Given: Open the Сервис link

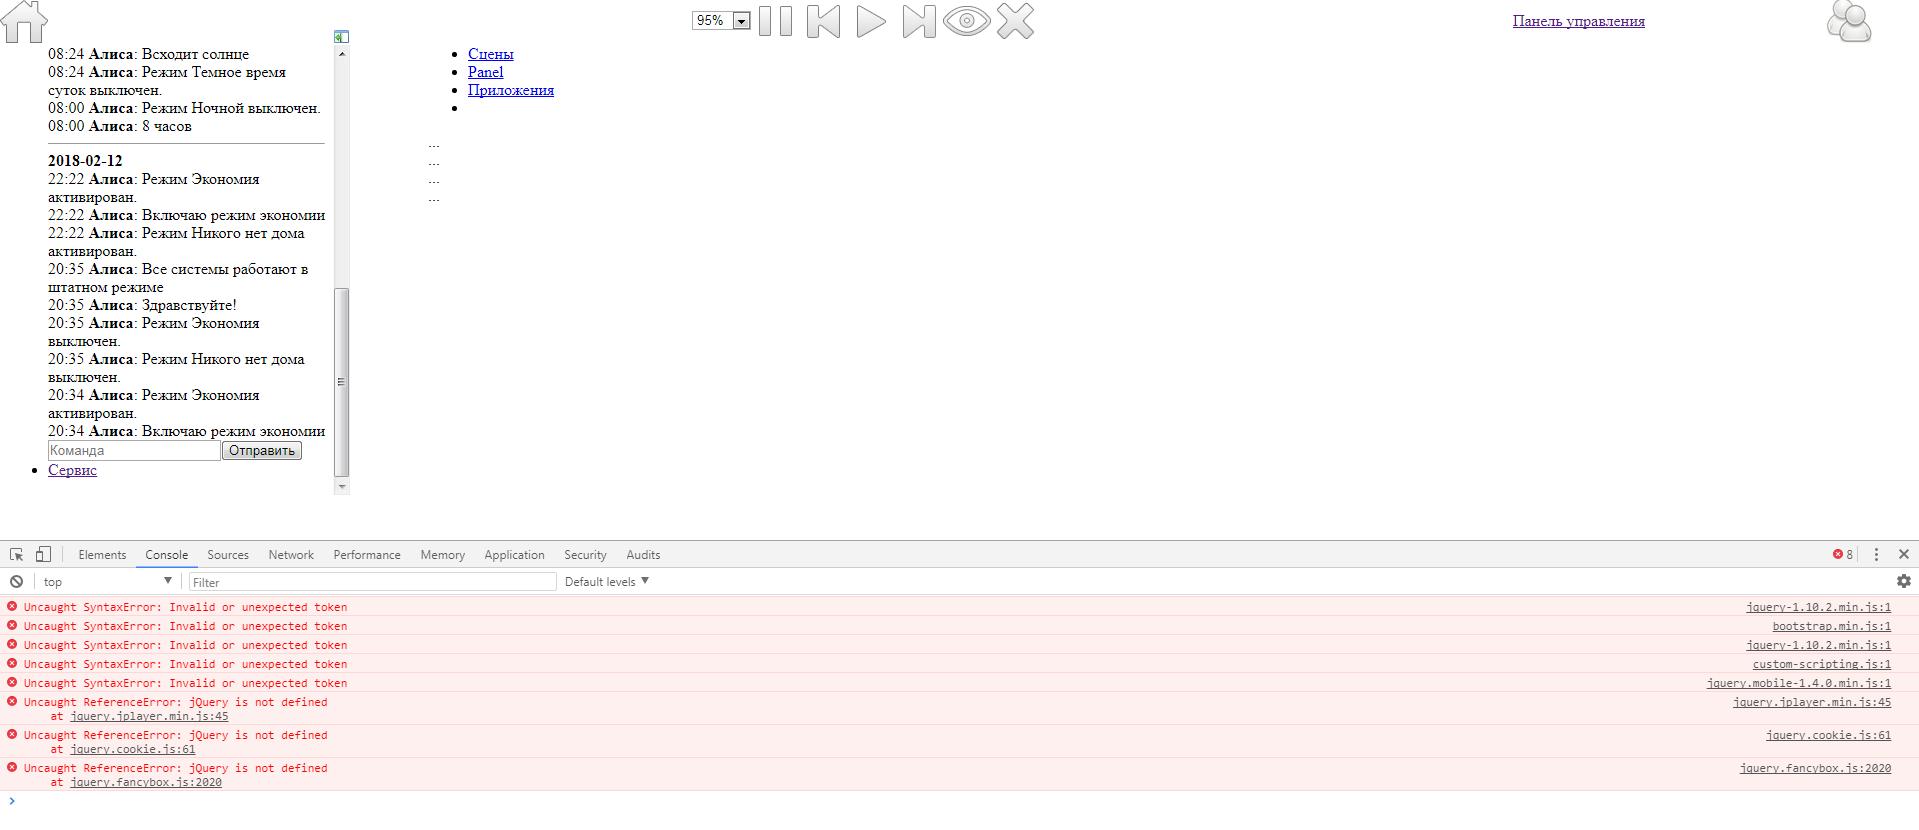Looking at the screenshot, I should click(x=72, y=470).
